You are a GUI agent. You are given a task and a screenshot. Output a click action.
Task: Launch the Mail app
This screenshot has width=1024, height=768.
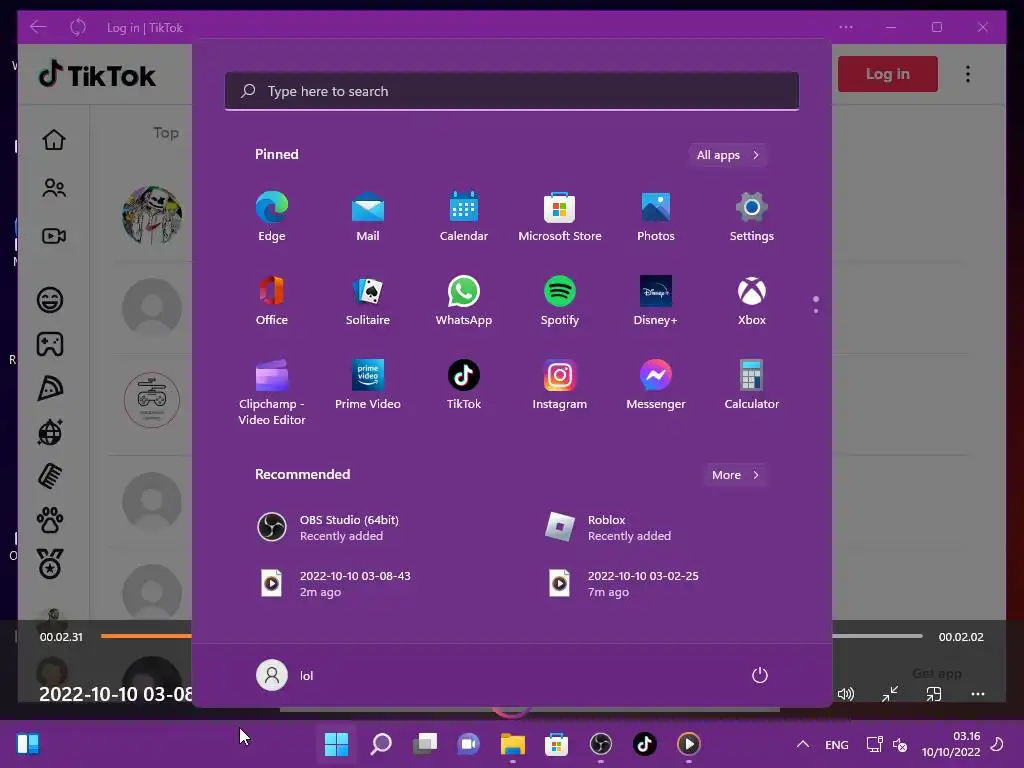click(368, 217)
